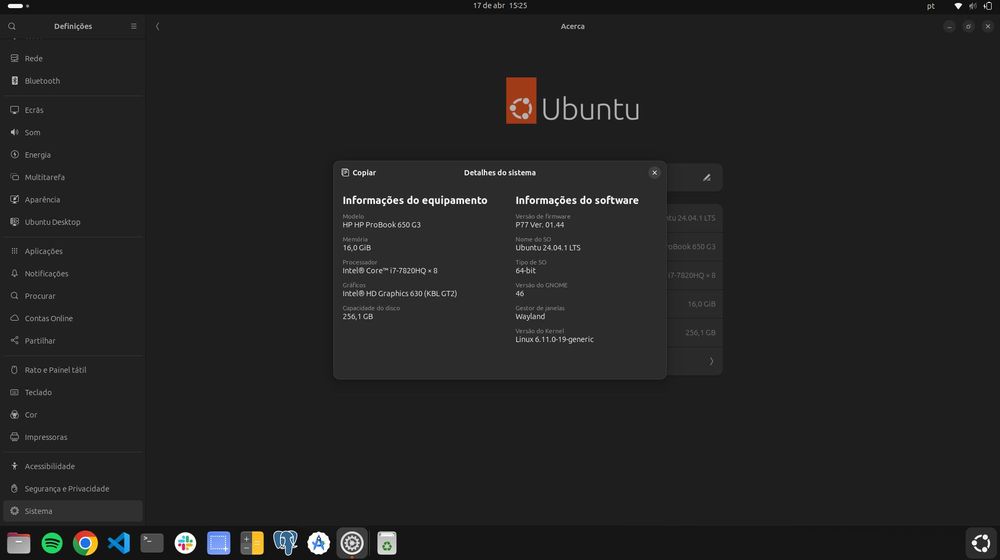Open the pt keyboard layout indicator
The width and height of the screenshot is (1000, 560).
pyautogui.click(x=930, y=6)
